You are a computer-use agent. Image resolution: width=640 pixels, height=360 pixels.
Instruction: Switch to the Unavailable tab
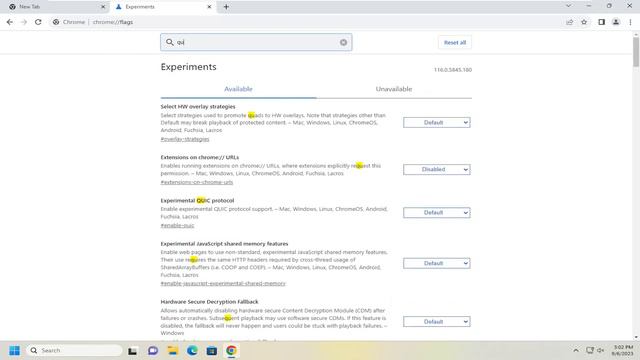point(394,89)
